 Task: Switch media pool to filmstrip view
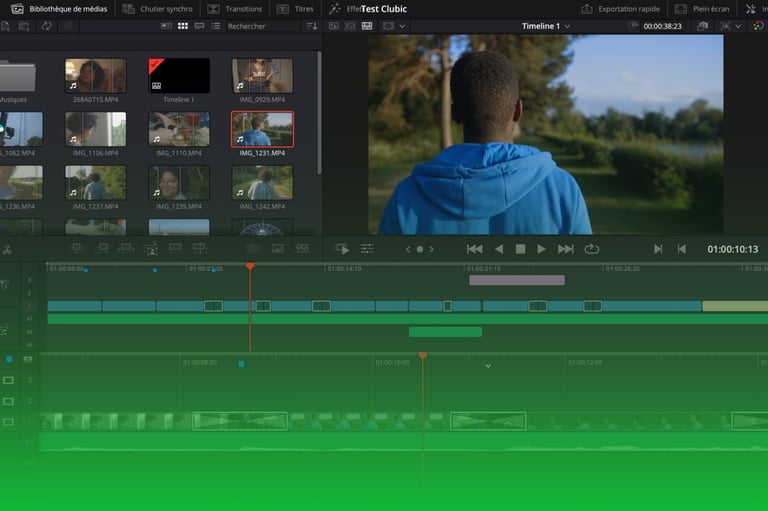pyautogui.click(x=199, y=26)
